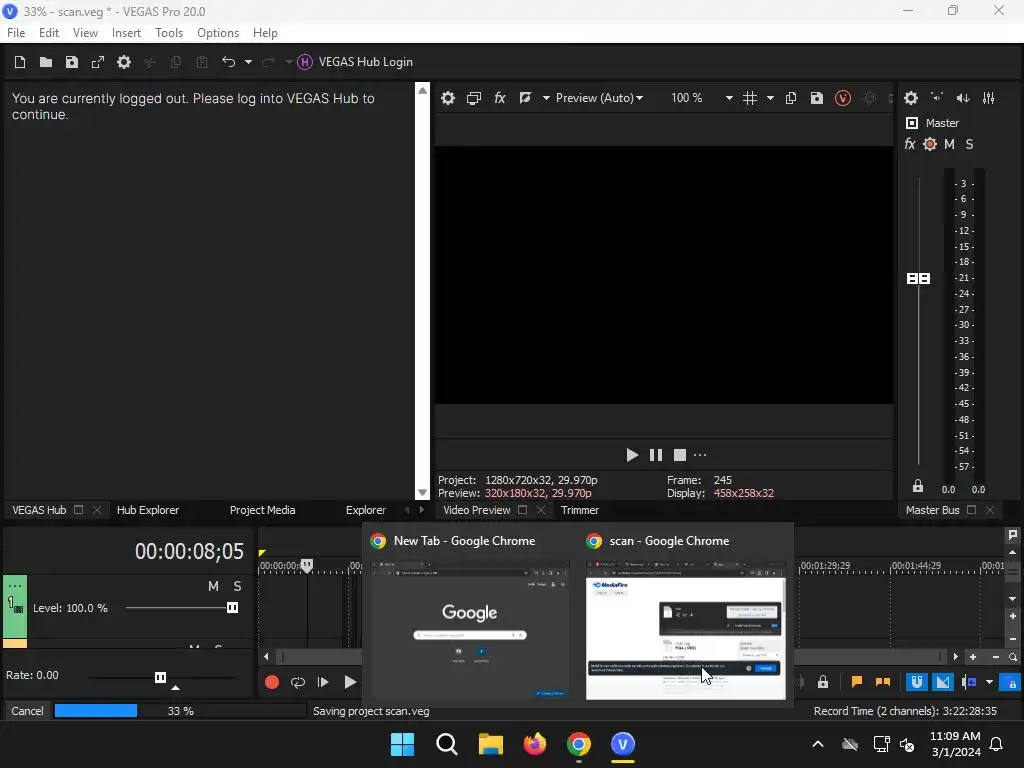Viewport: 1024px width, 768px height.
Task: Click the timeline zoom magnifier icon
Action: click(x=1013, y=657)
